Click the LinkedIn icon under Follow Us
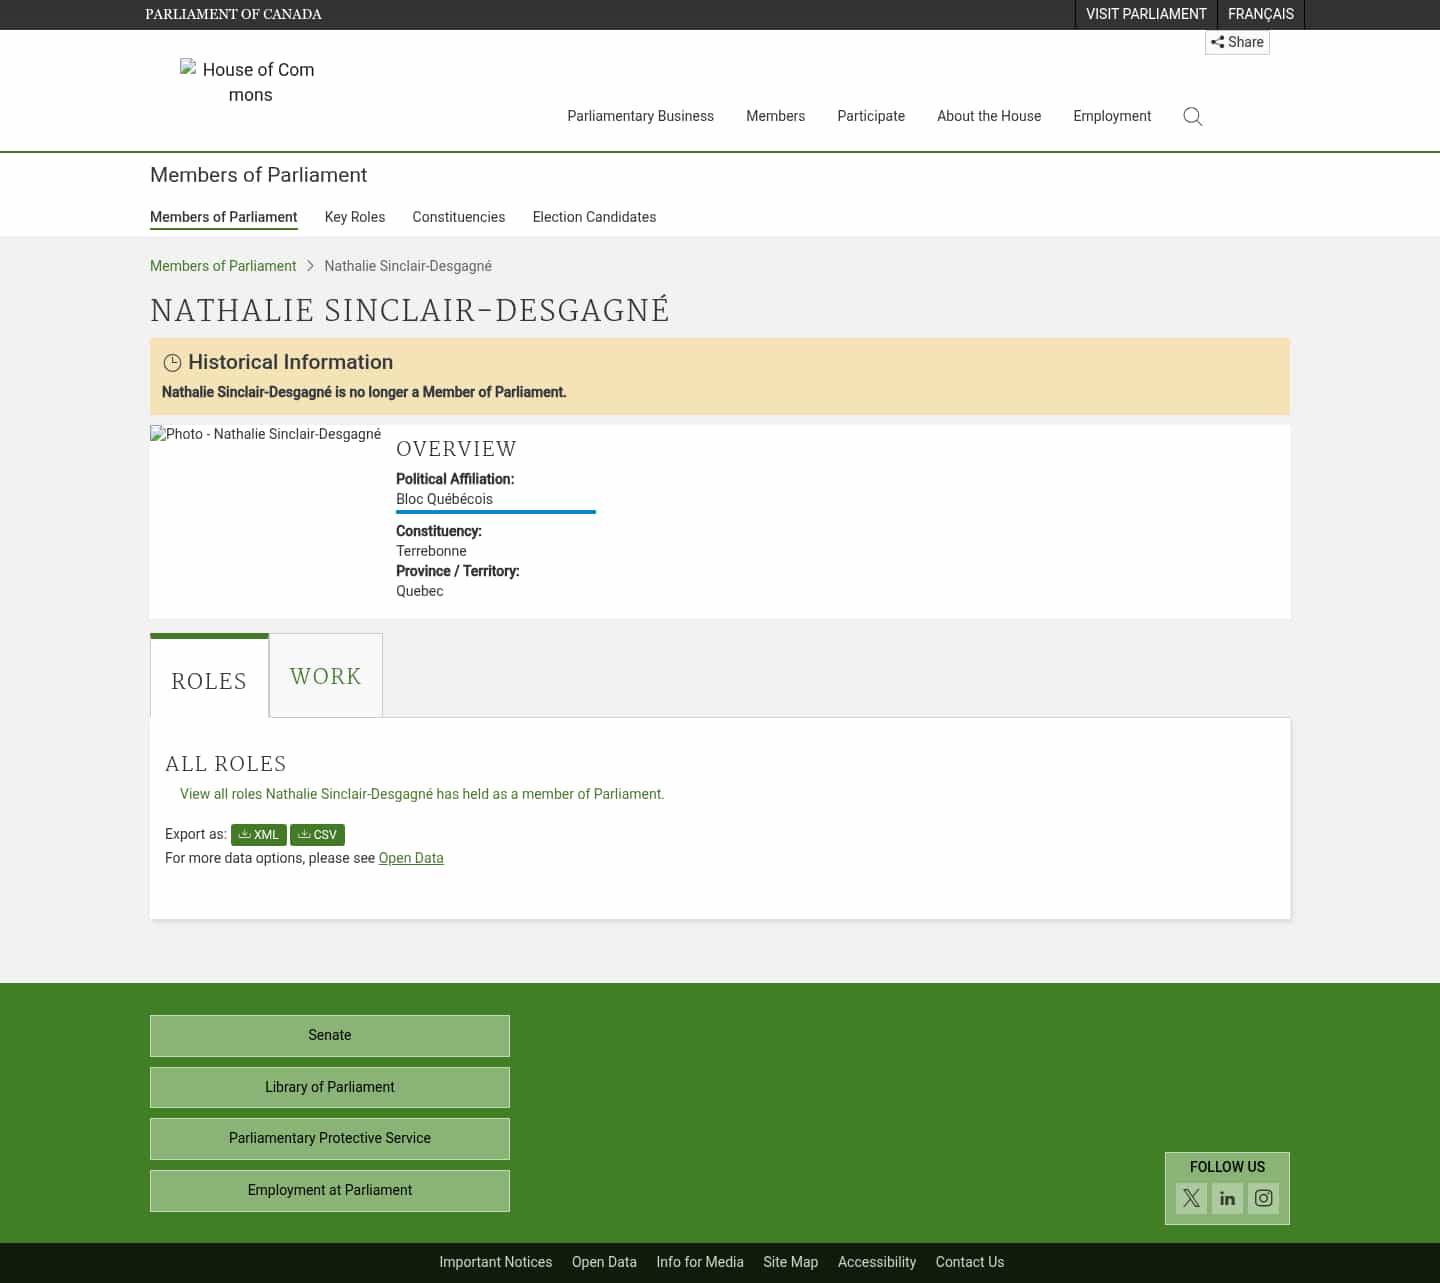 point(1227,1198)
